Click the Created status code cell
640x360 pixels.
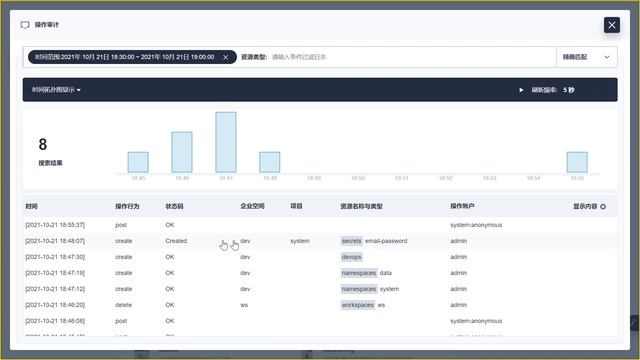[176, 241]
